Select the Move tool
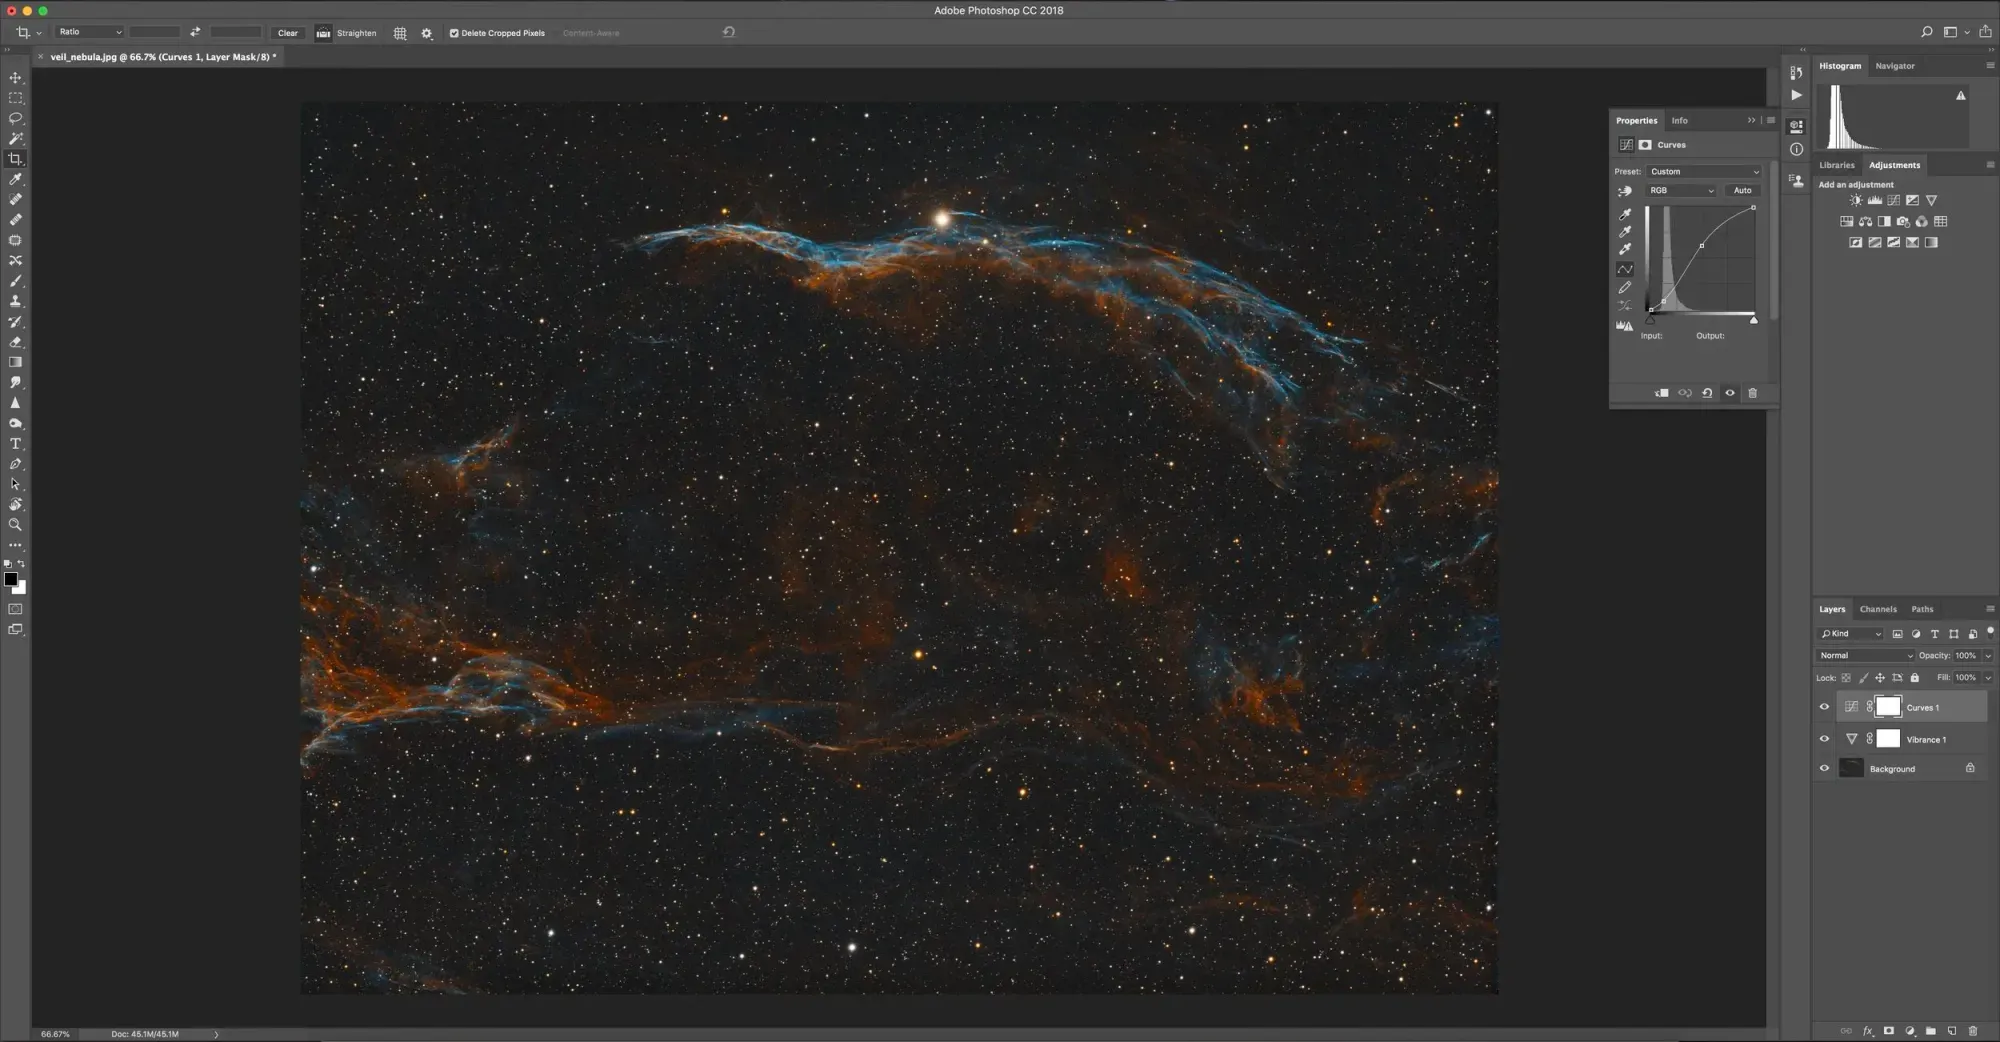This screenshot has height=1042, width=2000. 15,78
